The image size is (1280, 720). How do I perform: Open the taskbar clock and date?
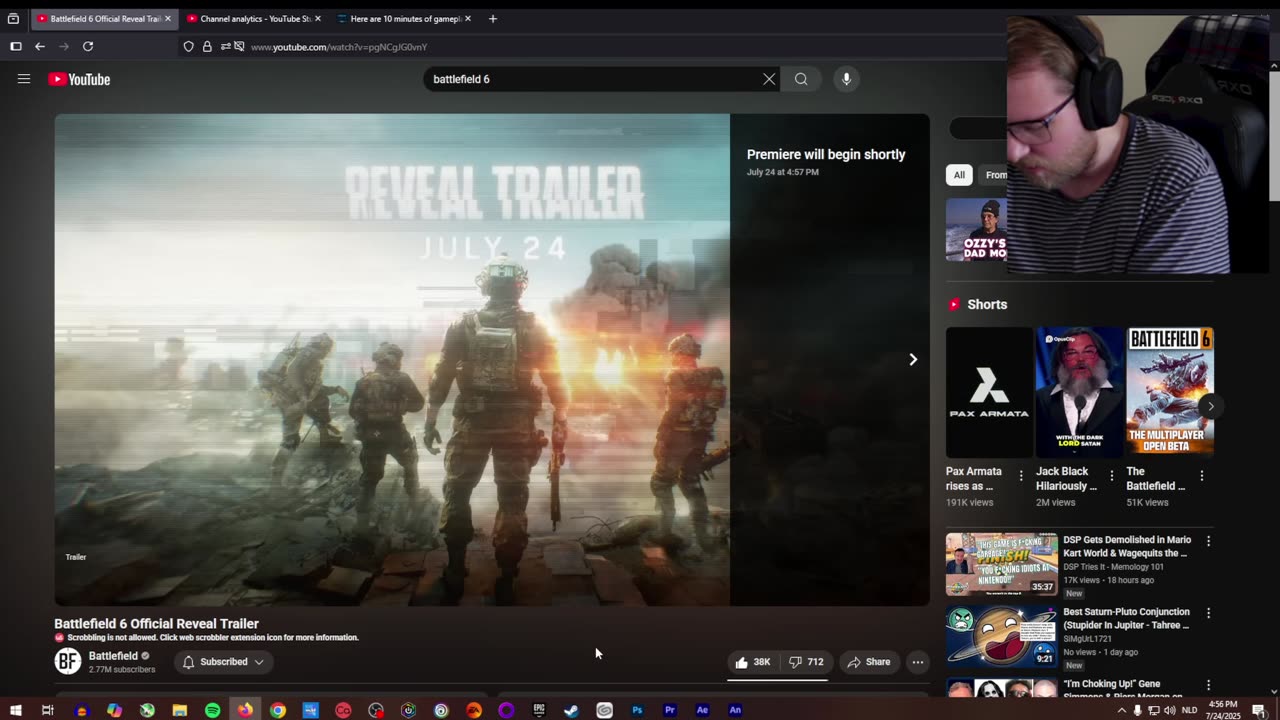pyautogui.click(x=1223, y=710)
